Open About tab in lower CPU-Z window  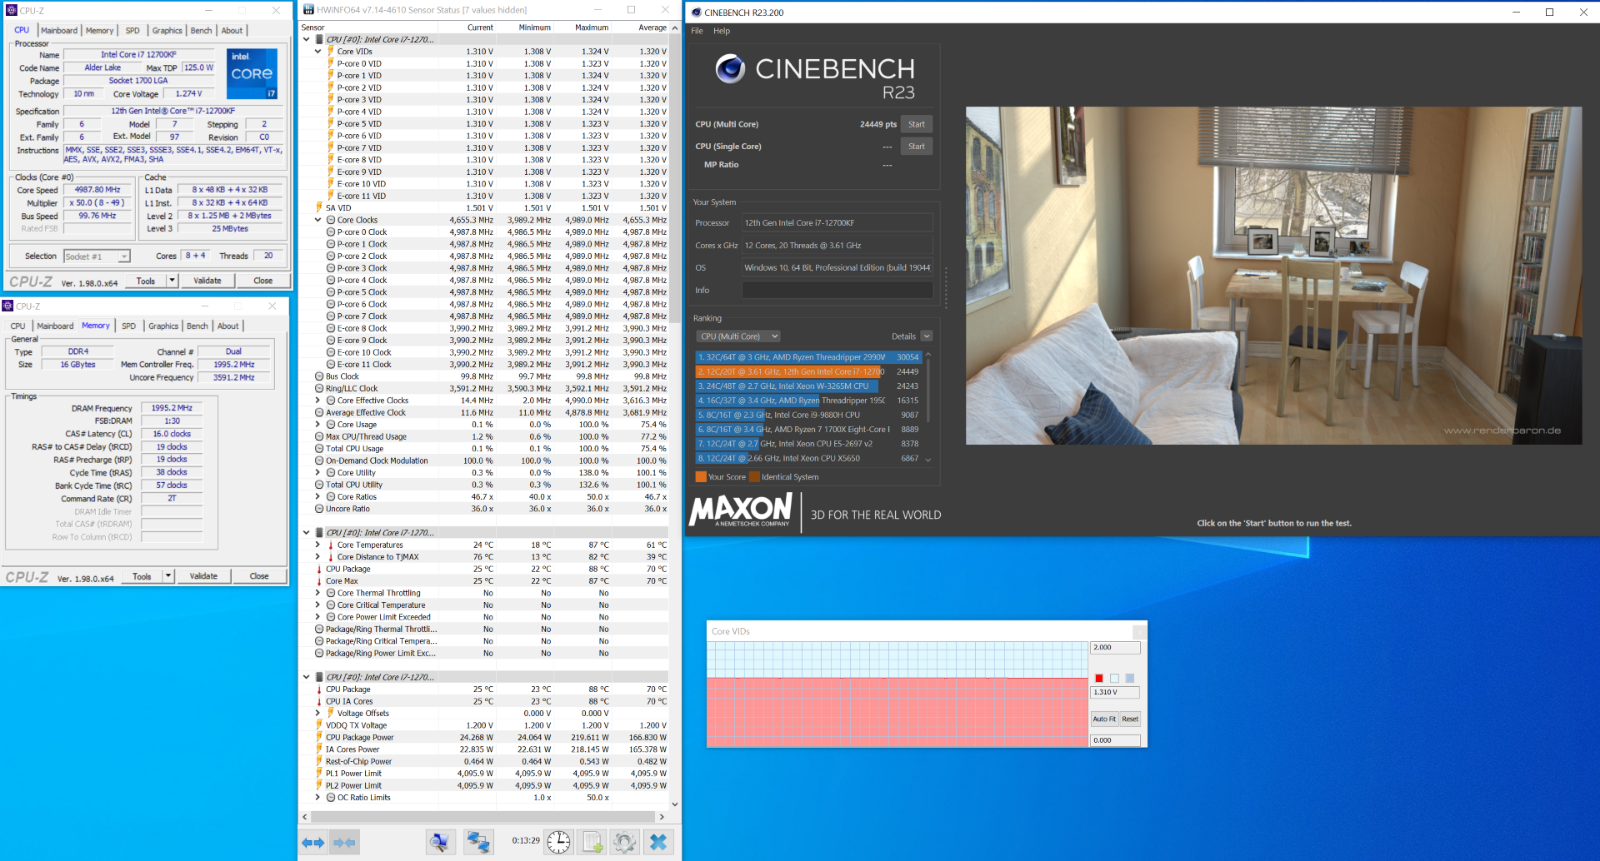pyautogui.click(x=228, y=326)
